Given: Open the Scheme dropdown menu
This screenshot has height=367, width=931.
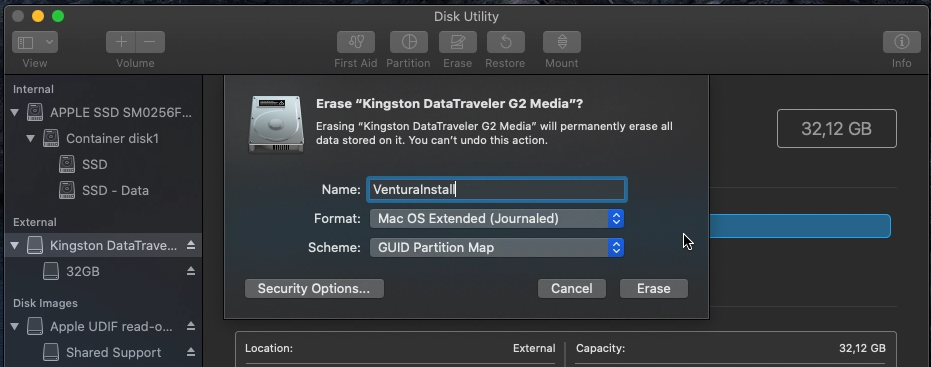Looking at the screenshot, I should (496, 248).
